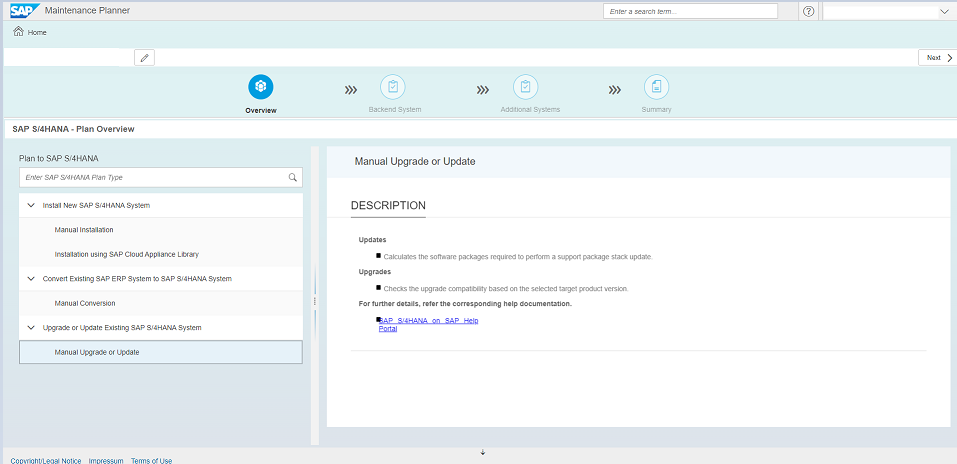Click the Manual Upgrade or Update heading

pyautogui.click(x=415, y=161)
